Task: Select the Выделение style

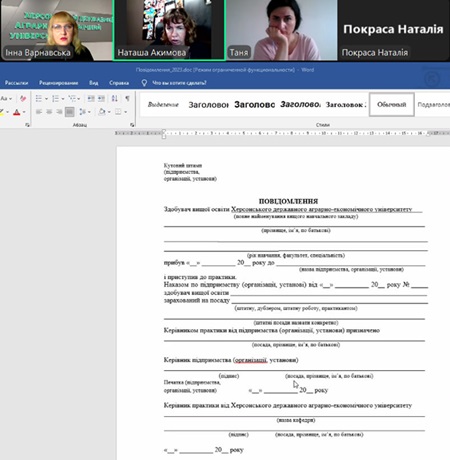Action: [163, 105]
